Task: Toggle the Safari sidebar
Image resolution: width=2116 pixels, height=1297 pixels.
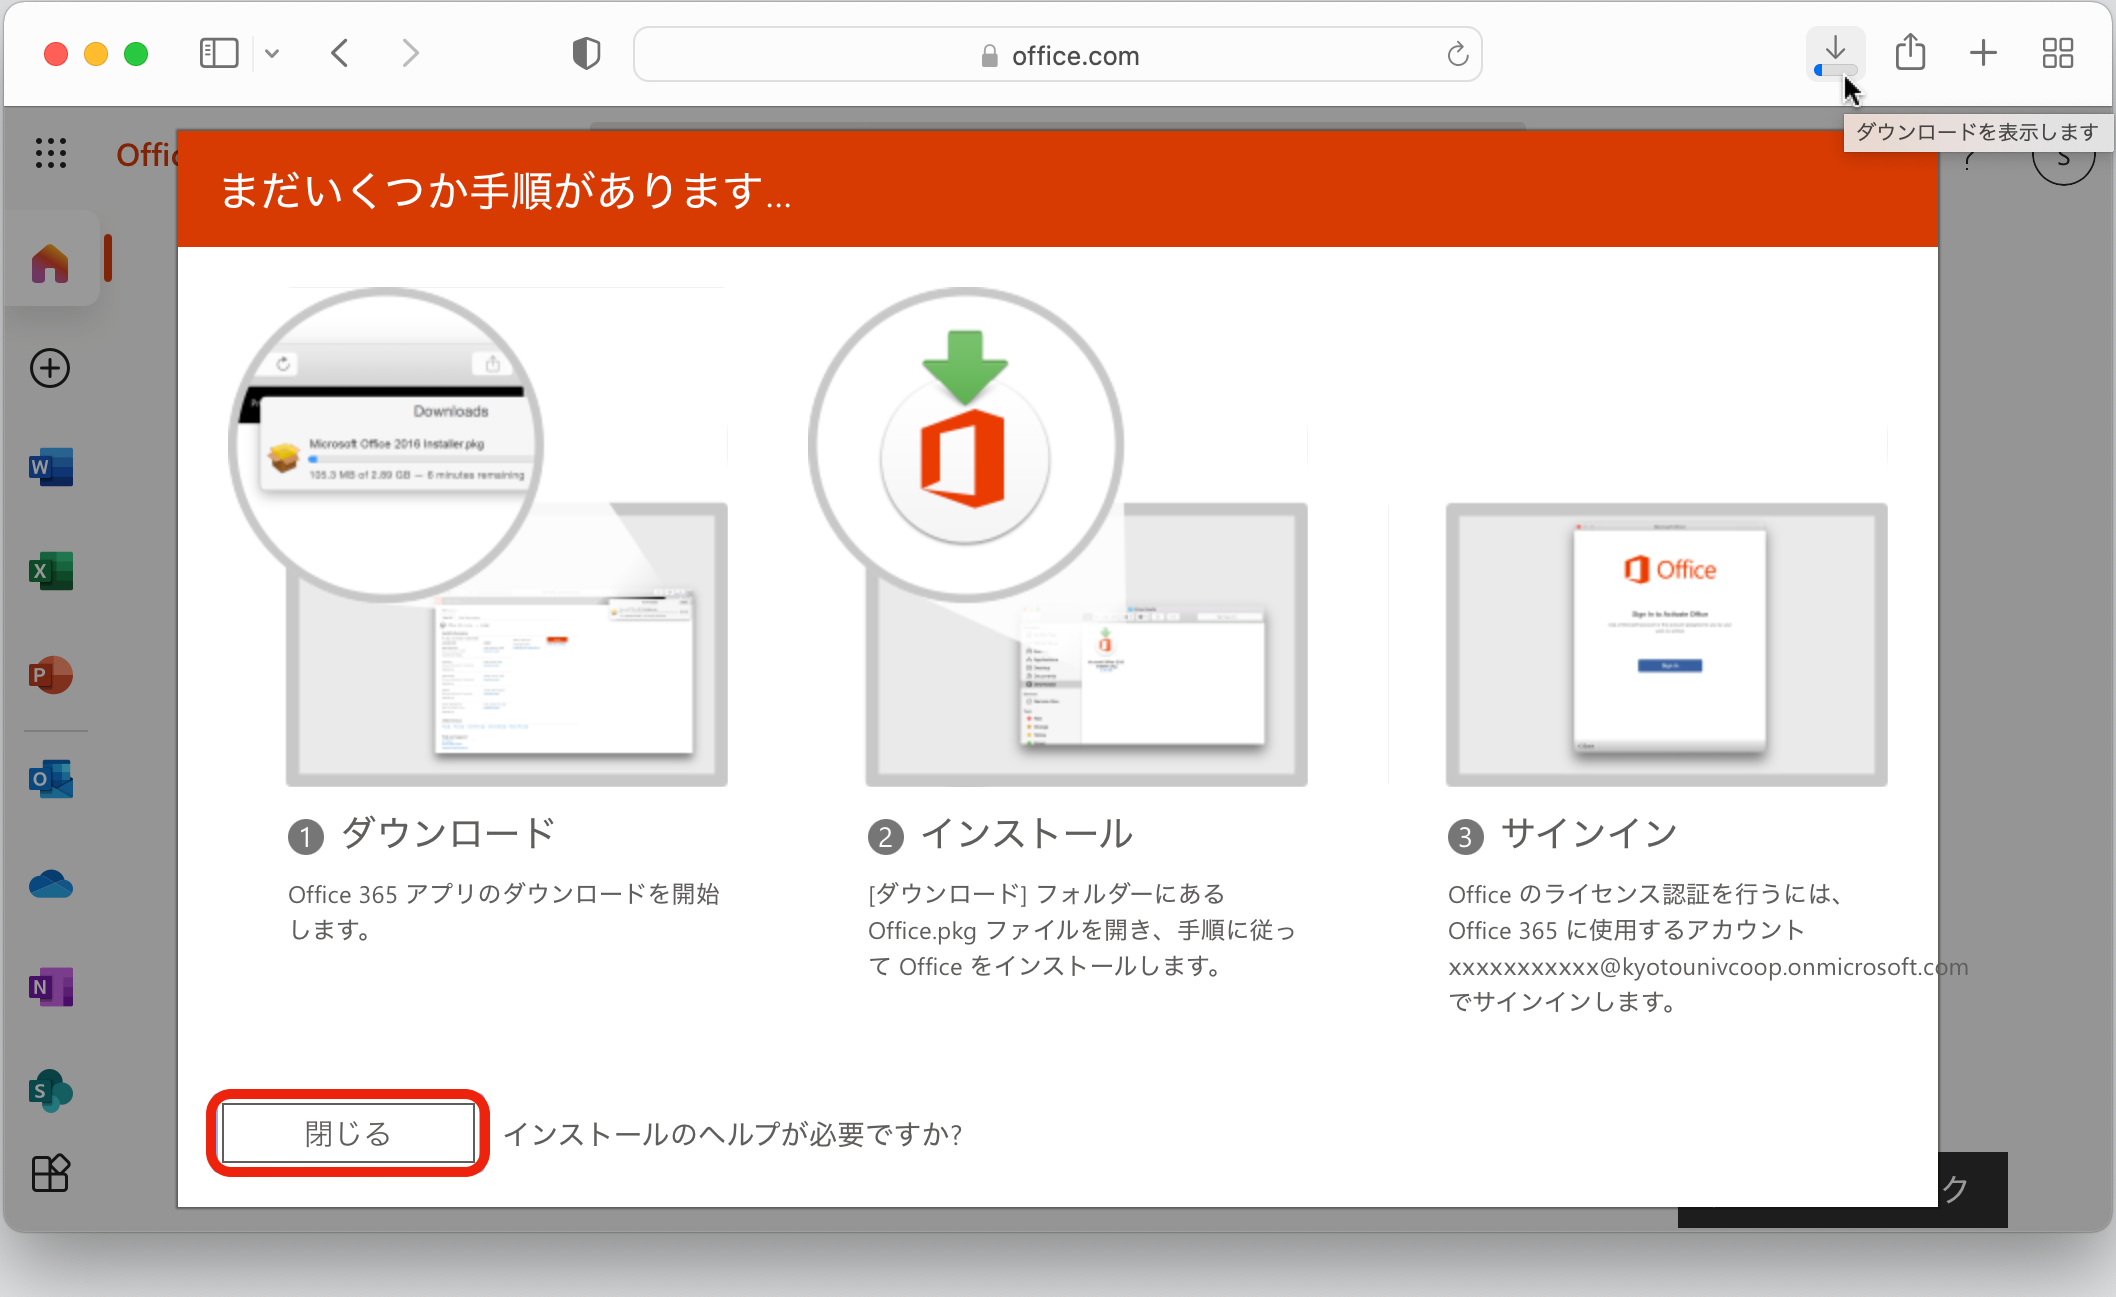Action: coord(218,53)
